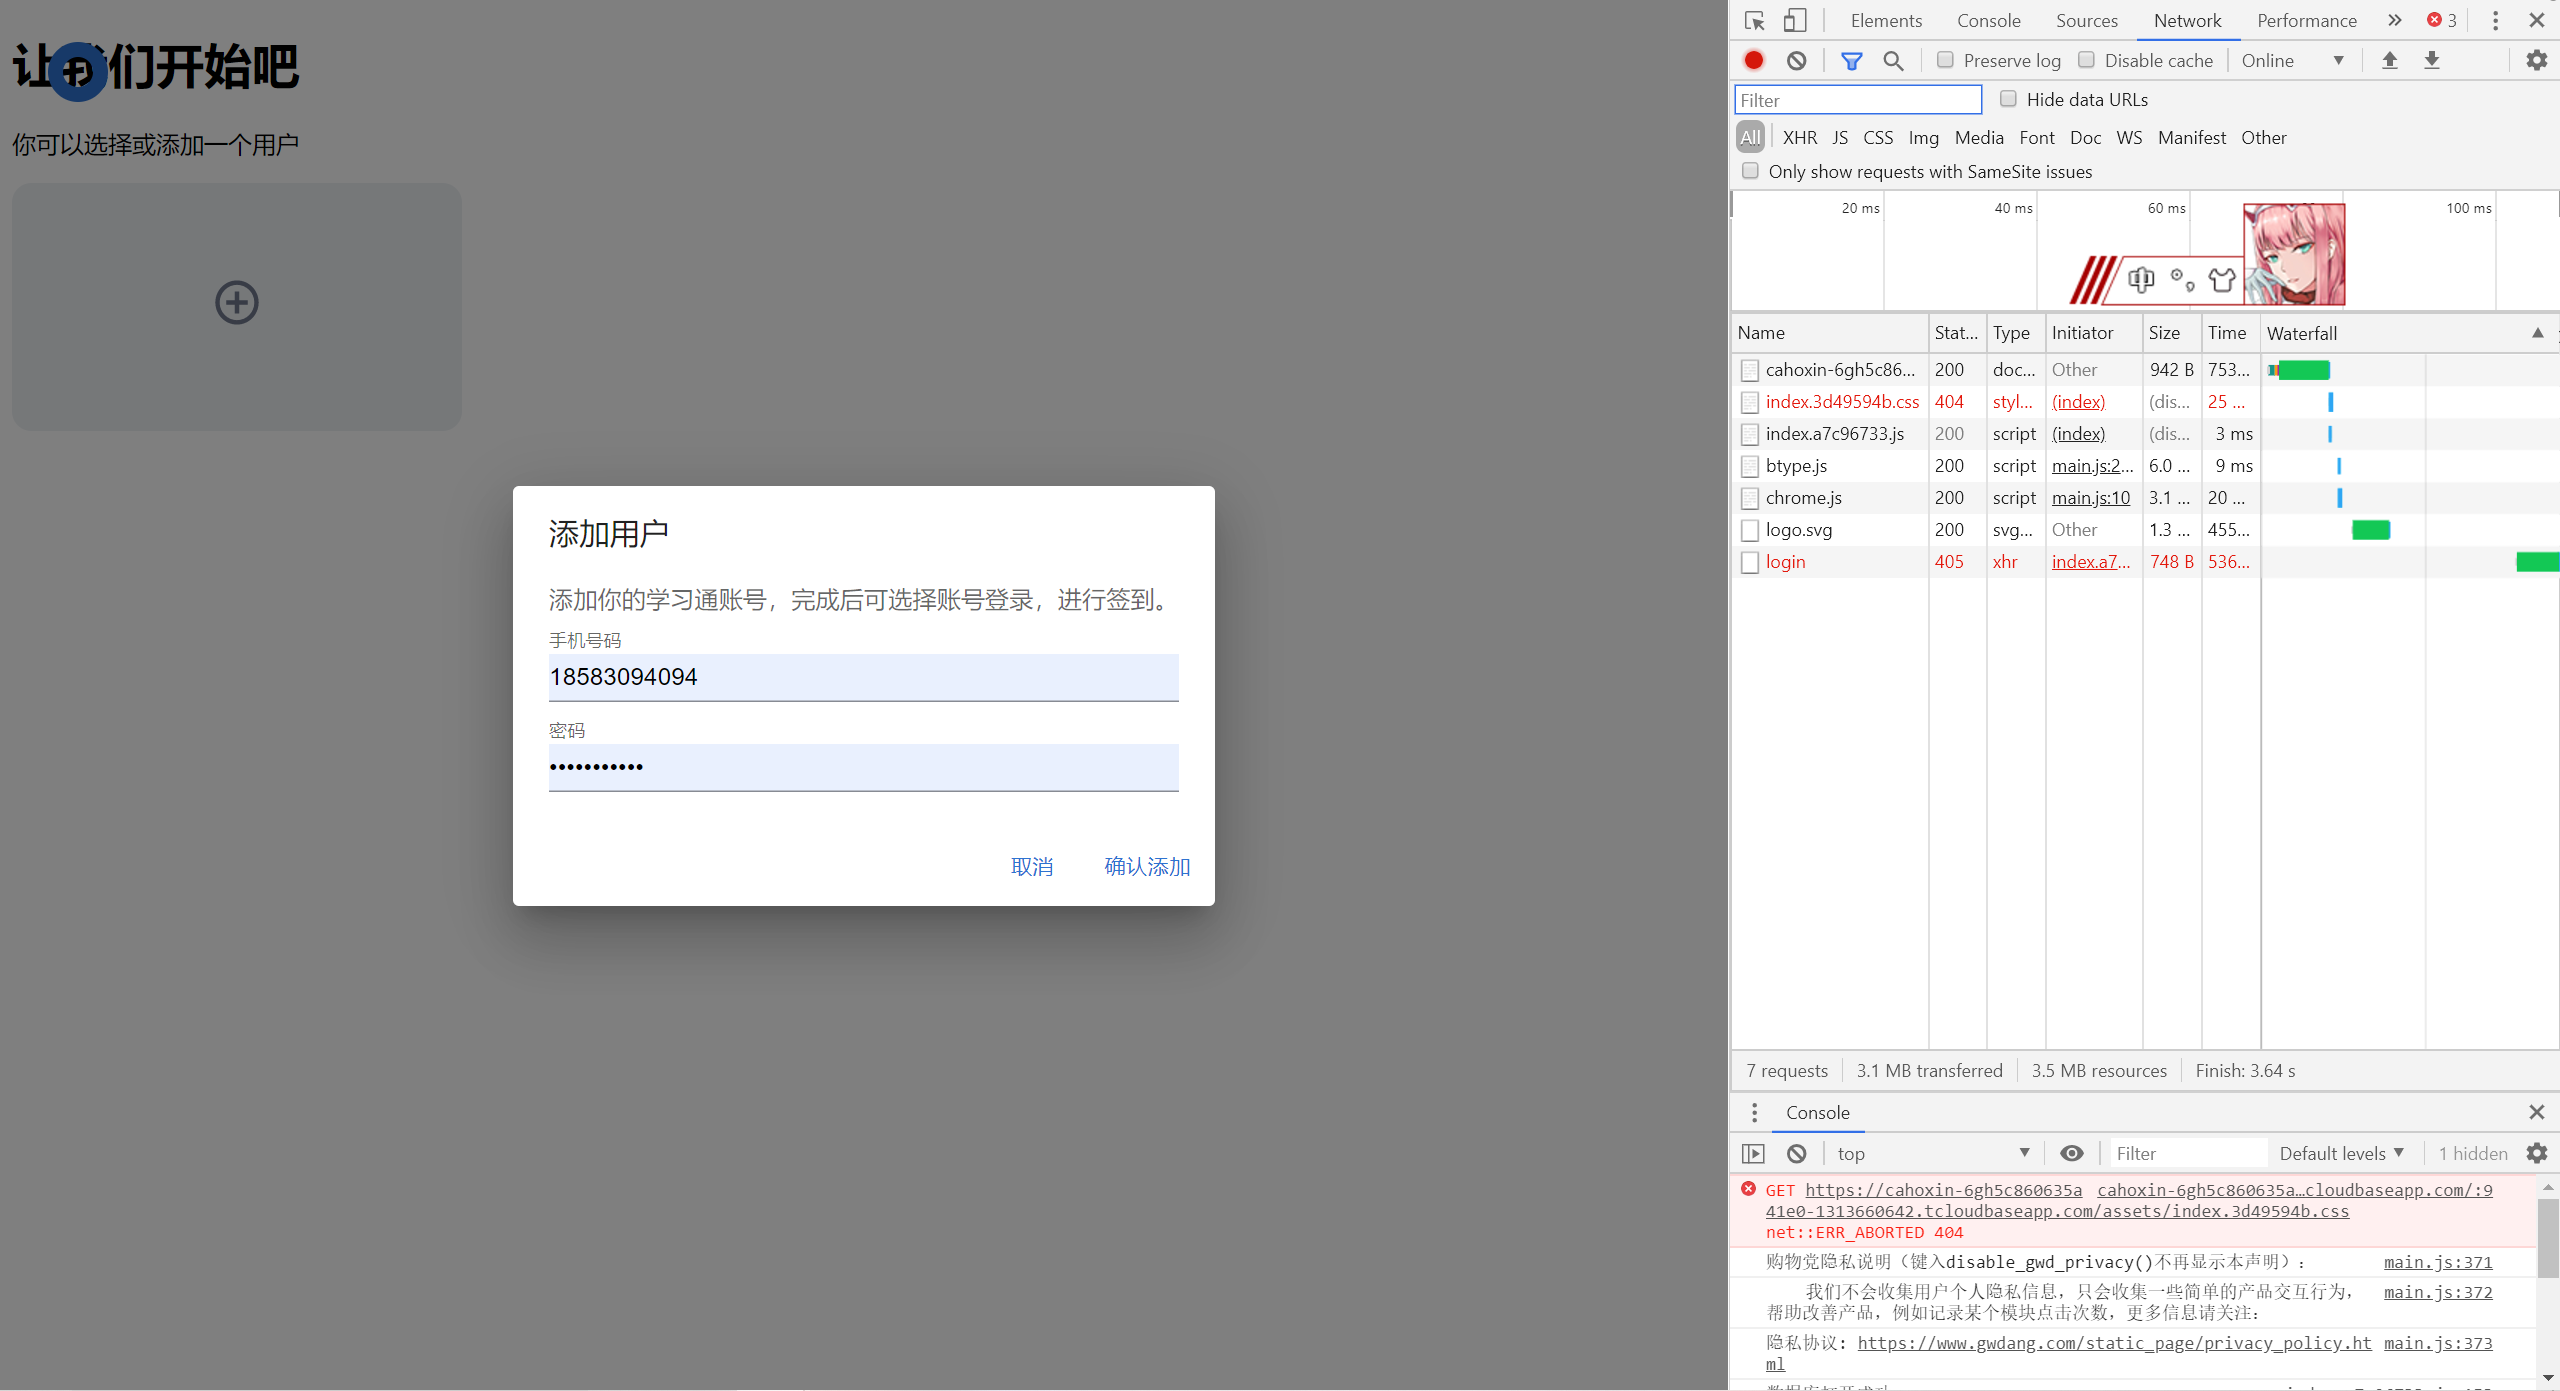Clear the network request log
Viewport: 2560px width, 1391px height.
click(1797, 60)
